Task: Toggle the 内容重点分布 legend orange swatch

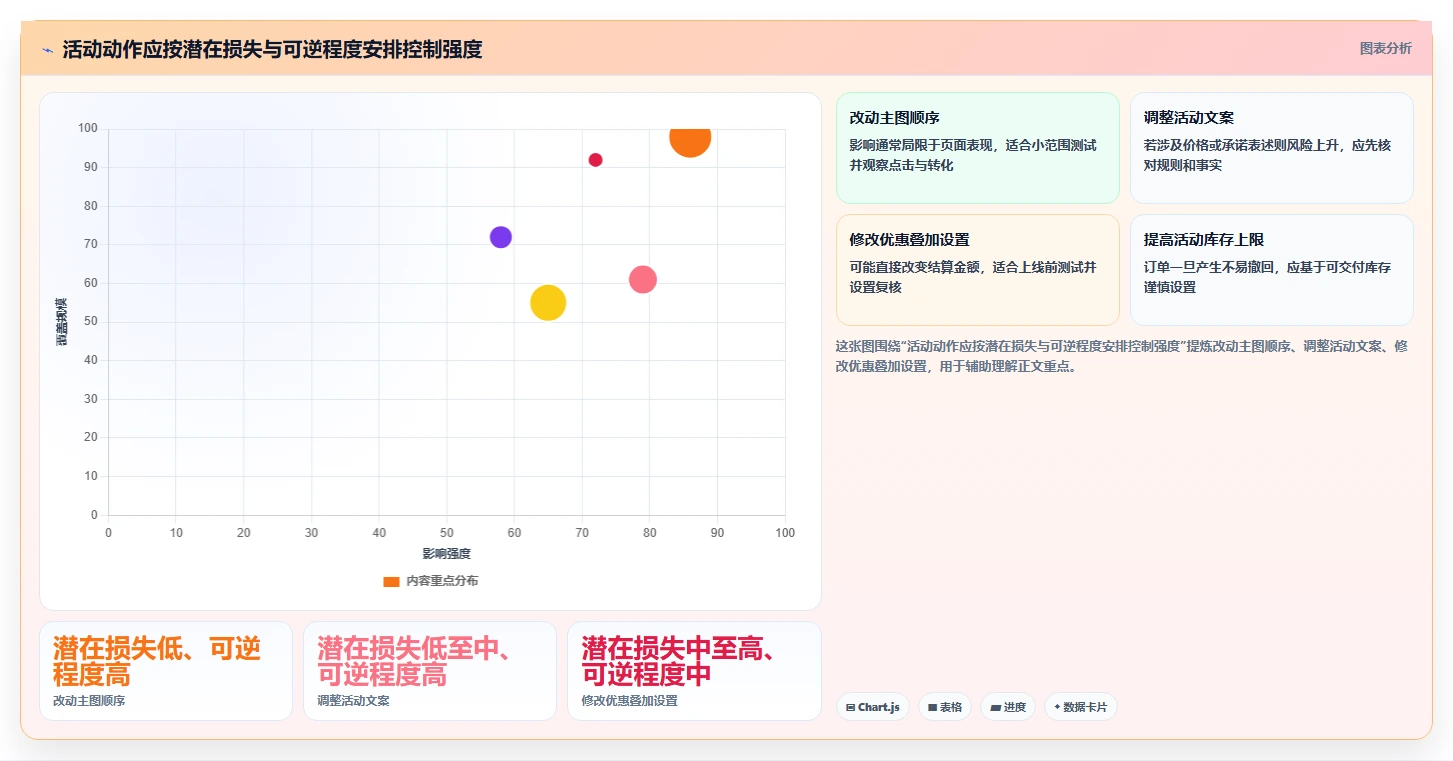Action: pos(391,581)
